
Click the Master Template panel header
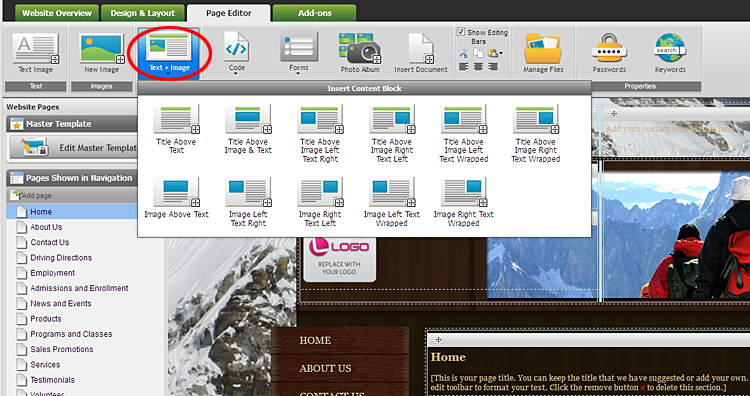coord(73,124)
